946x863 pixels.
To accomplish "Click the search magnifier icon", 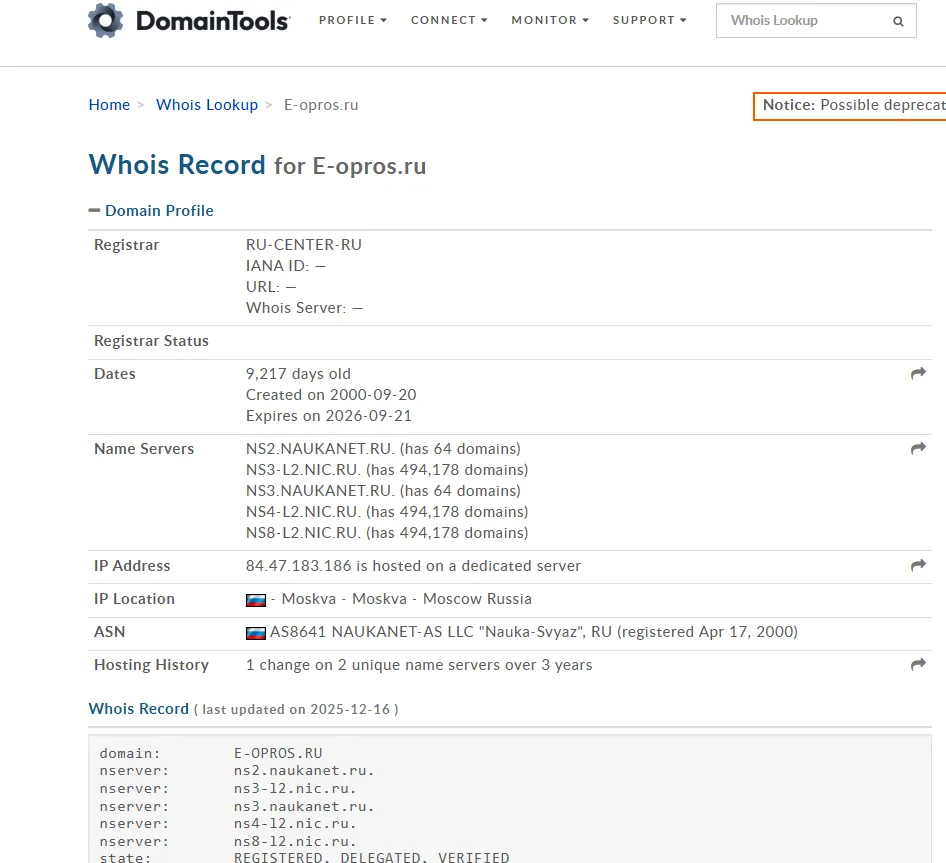I will (898, 21).
